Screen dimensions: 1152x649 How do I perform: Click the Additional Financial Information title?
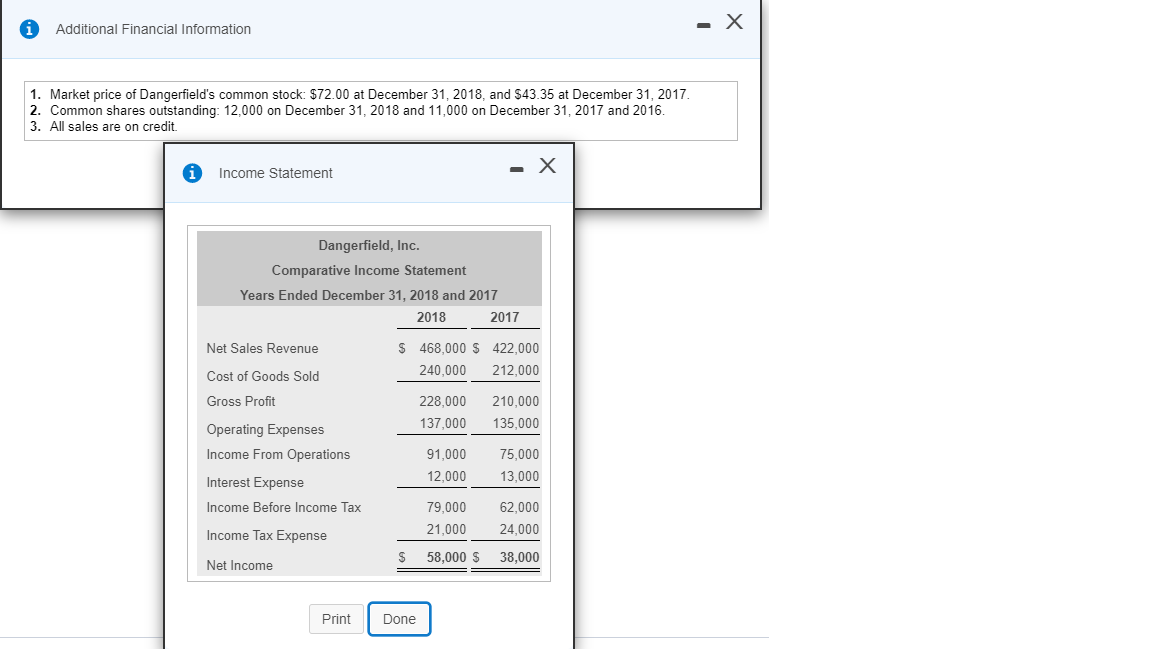point(154,29)
